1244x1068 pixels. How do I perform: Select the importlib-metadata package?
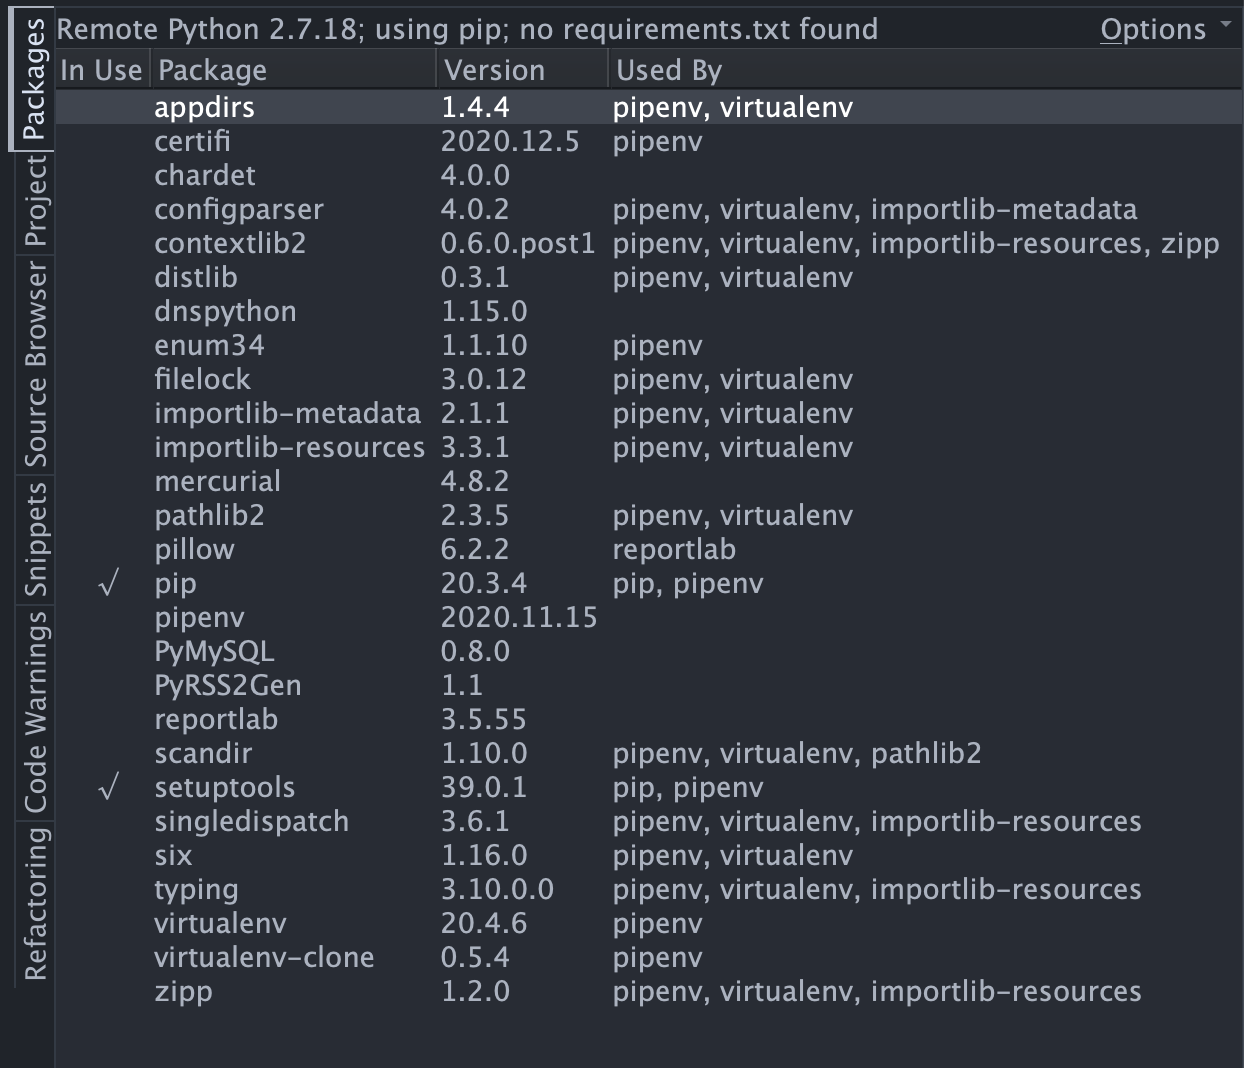point(288,413)
